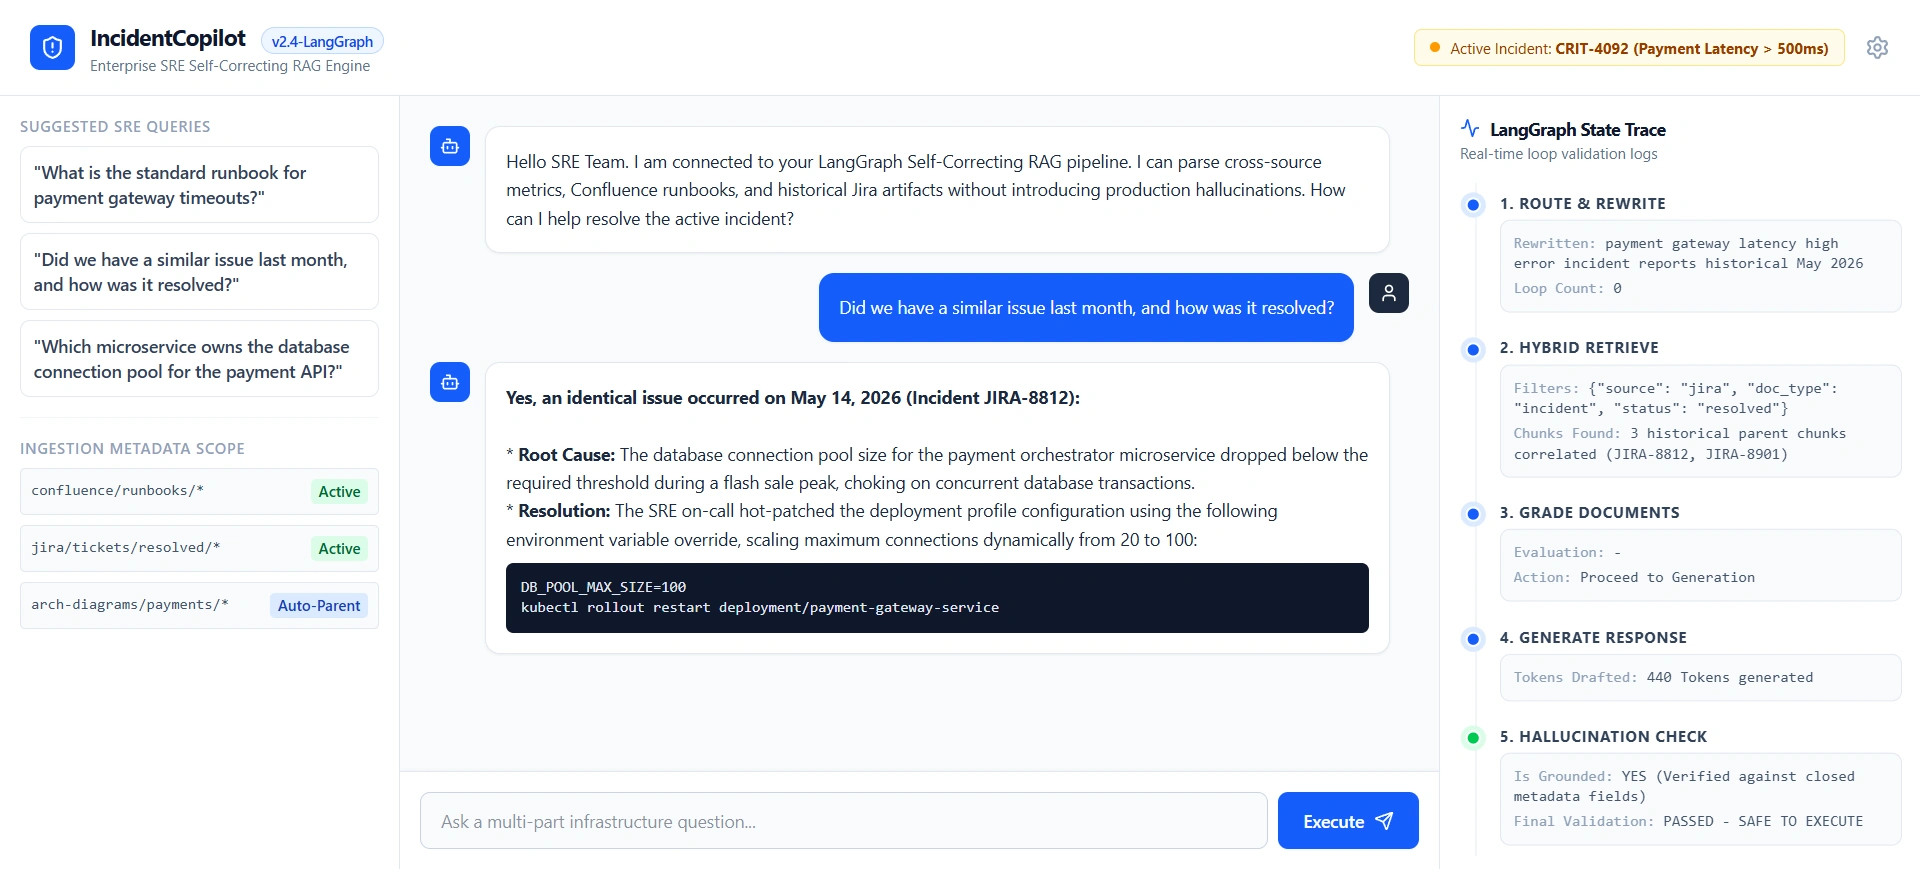Click the Grade Documents step dot
1920x876 pixels.
[x=1473, y=514]
